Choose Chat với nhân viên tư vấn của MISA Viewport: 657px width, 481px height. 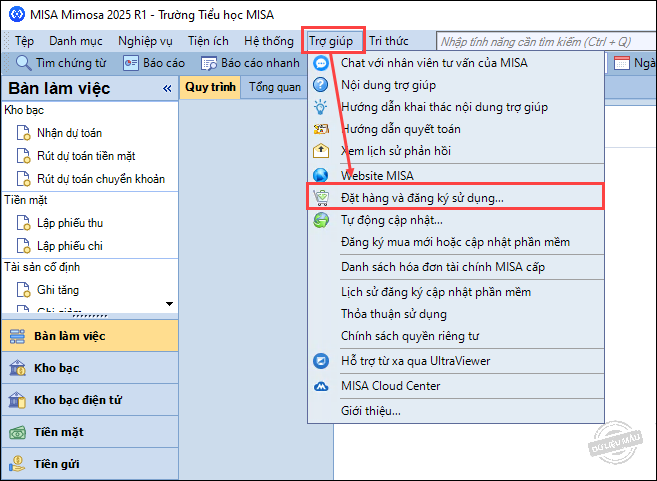456,63
